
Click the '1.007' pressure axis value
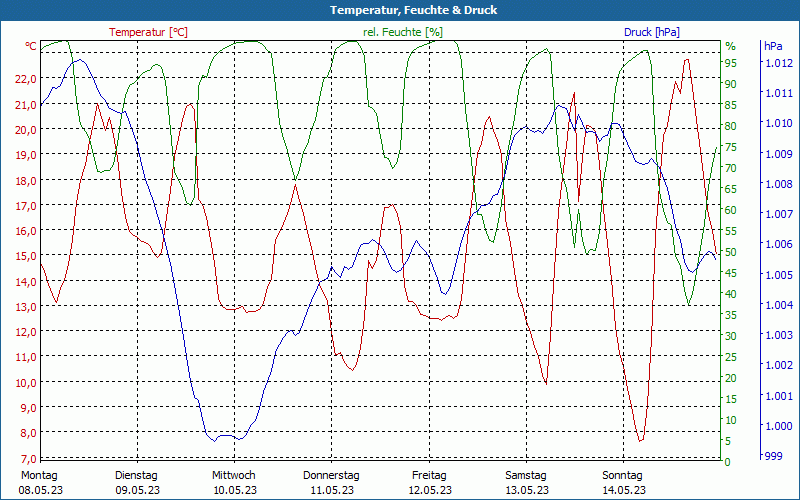(x=780, y=214)
